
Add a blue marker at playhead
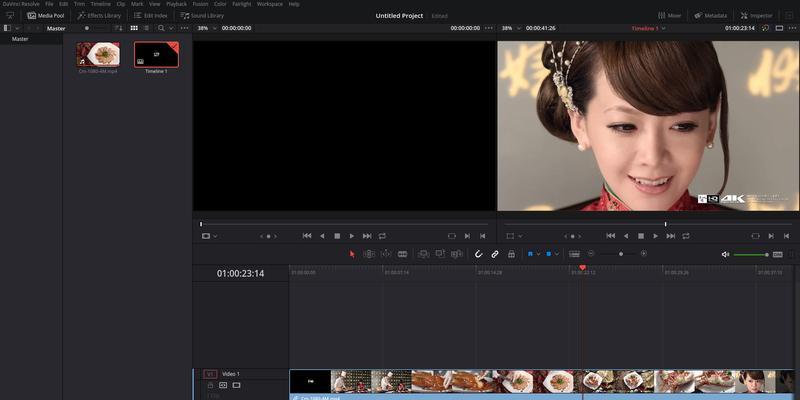548,254
